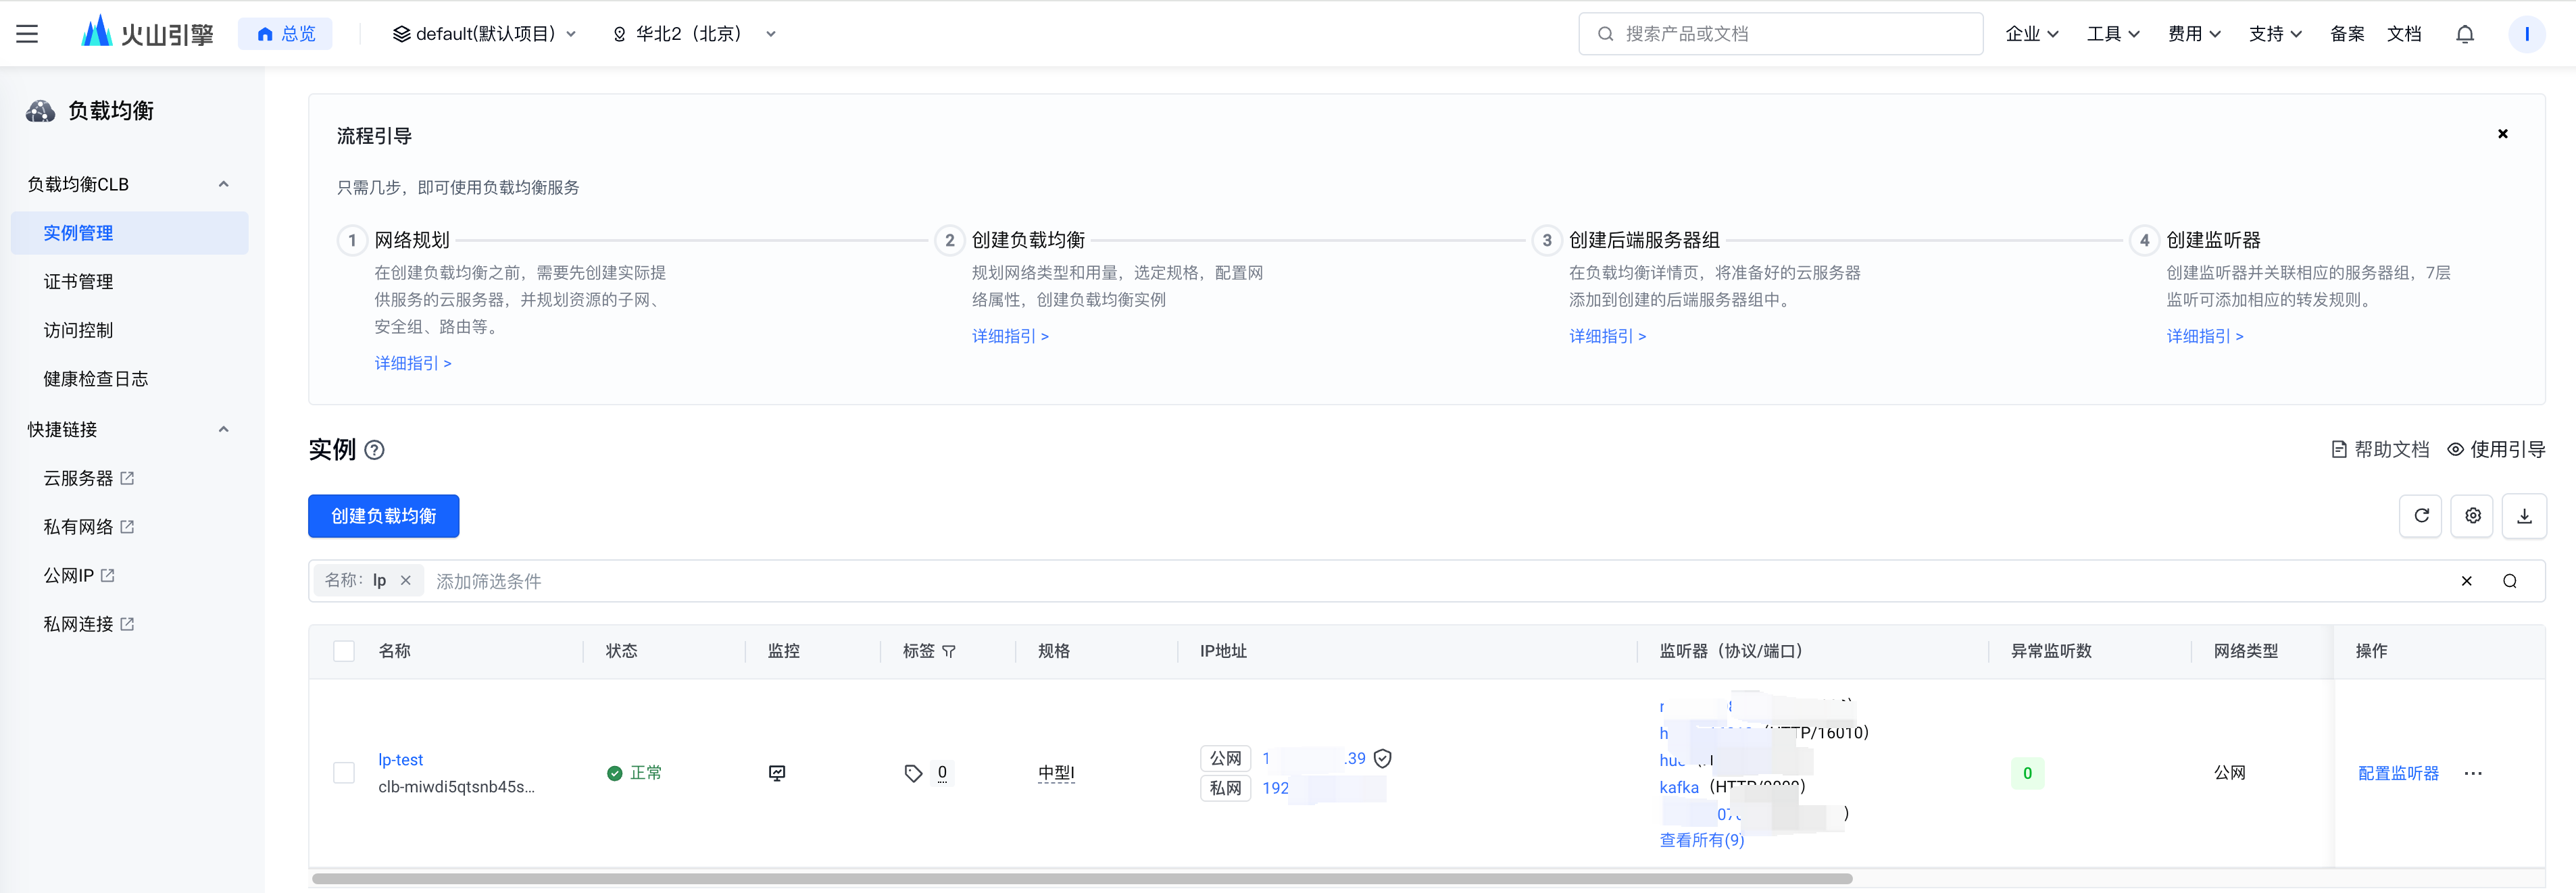This screenshot has width=2576, height=893.
Task: Toggle 使用引导 guide visibility
Action: [x=2495, y=450]
